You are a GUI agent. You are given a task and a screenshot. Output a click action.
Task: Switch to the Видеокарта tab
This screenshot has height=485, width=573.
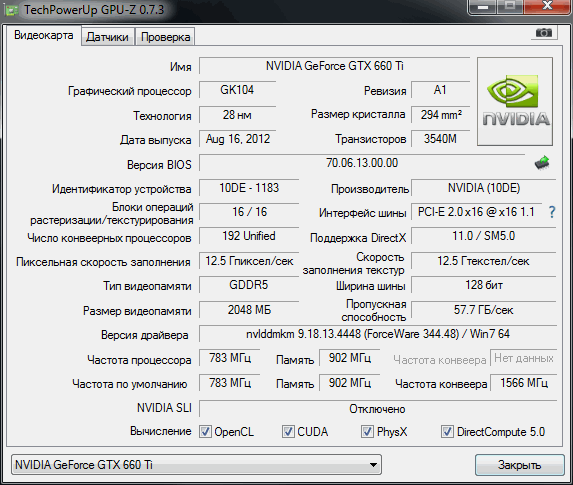[43, 35]
